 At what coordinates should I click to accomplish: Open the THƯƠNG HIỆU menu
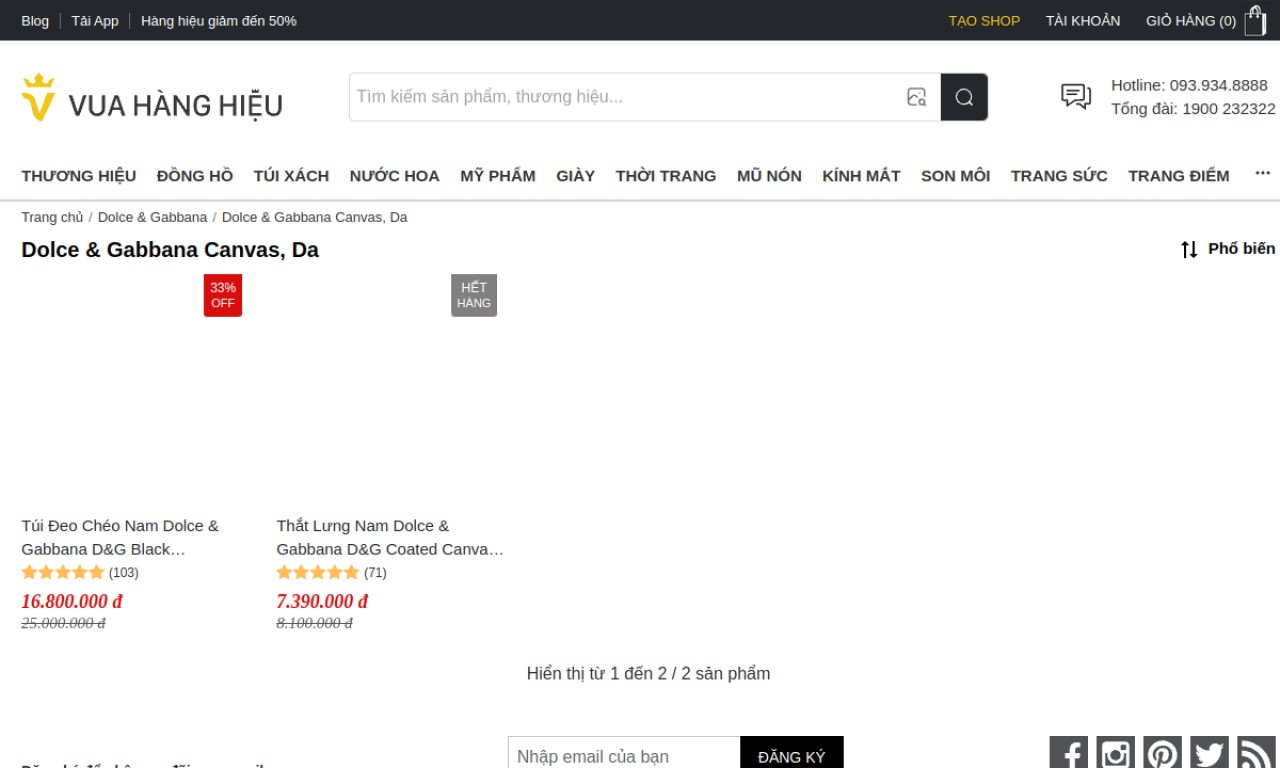click(x=79, y=176)
